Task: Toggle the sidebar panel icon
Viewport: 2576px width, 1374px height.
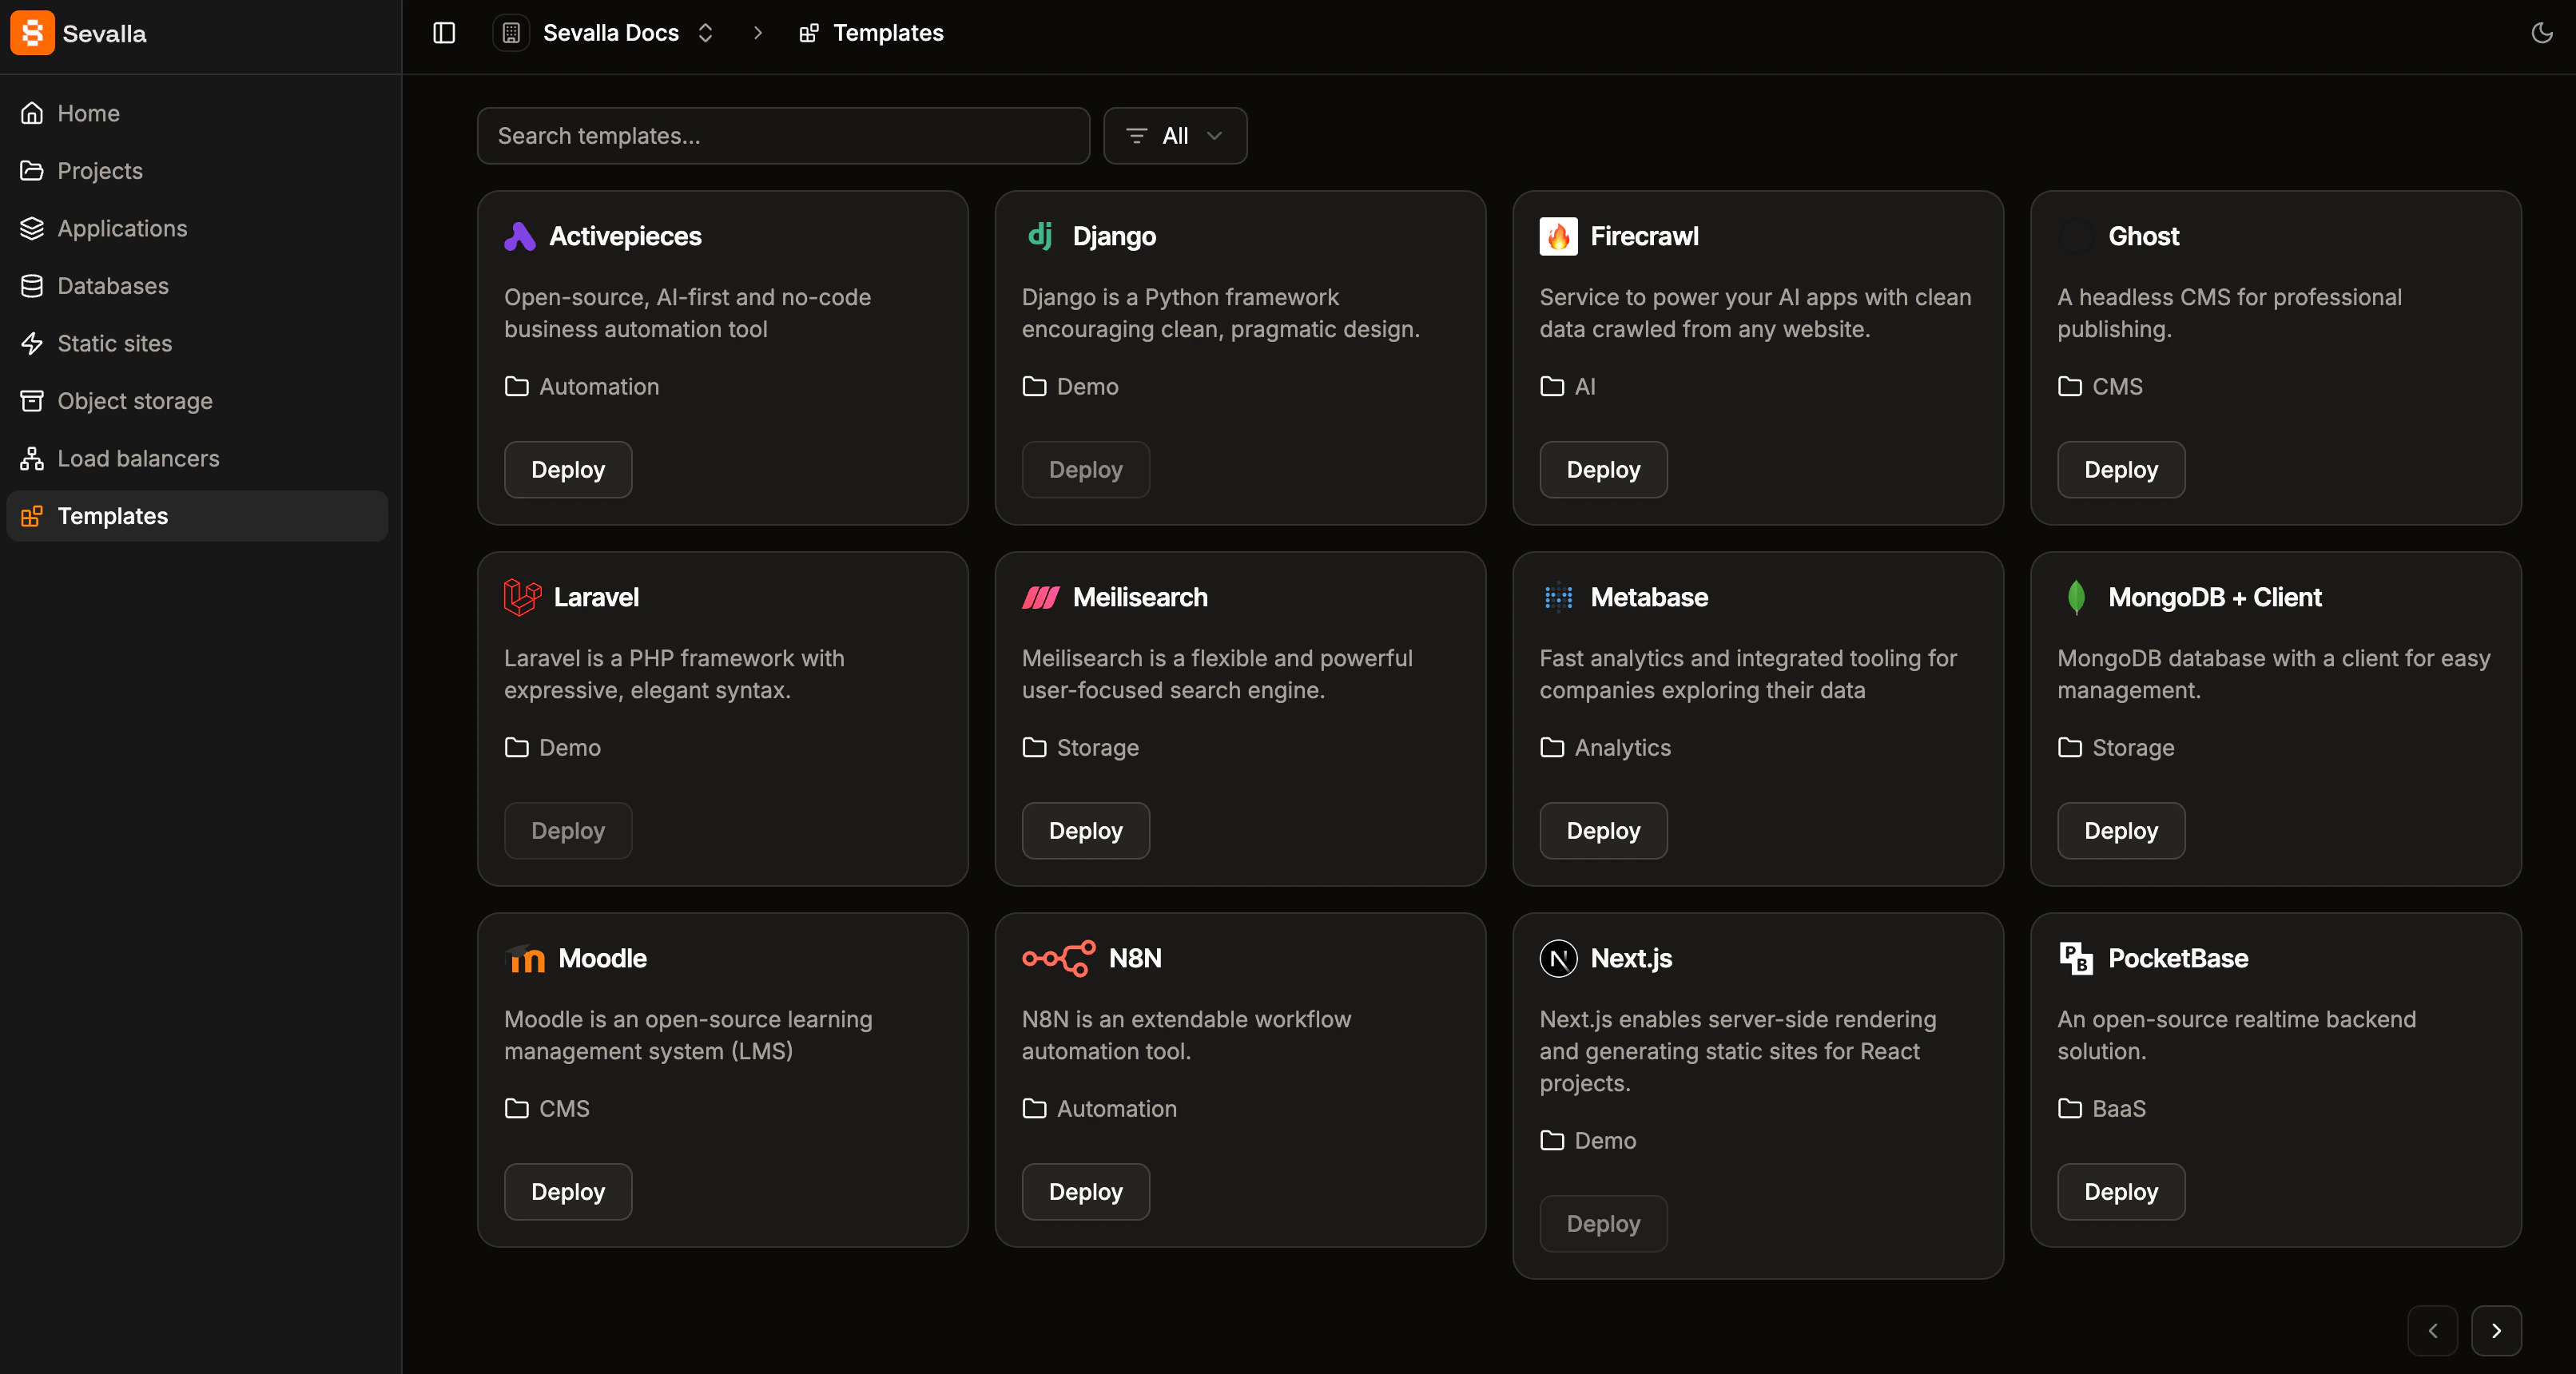Action: click(444, 33)
